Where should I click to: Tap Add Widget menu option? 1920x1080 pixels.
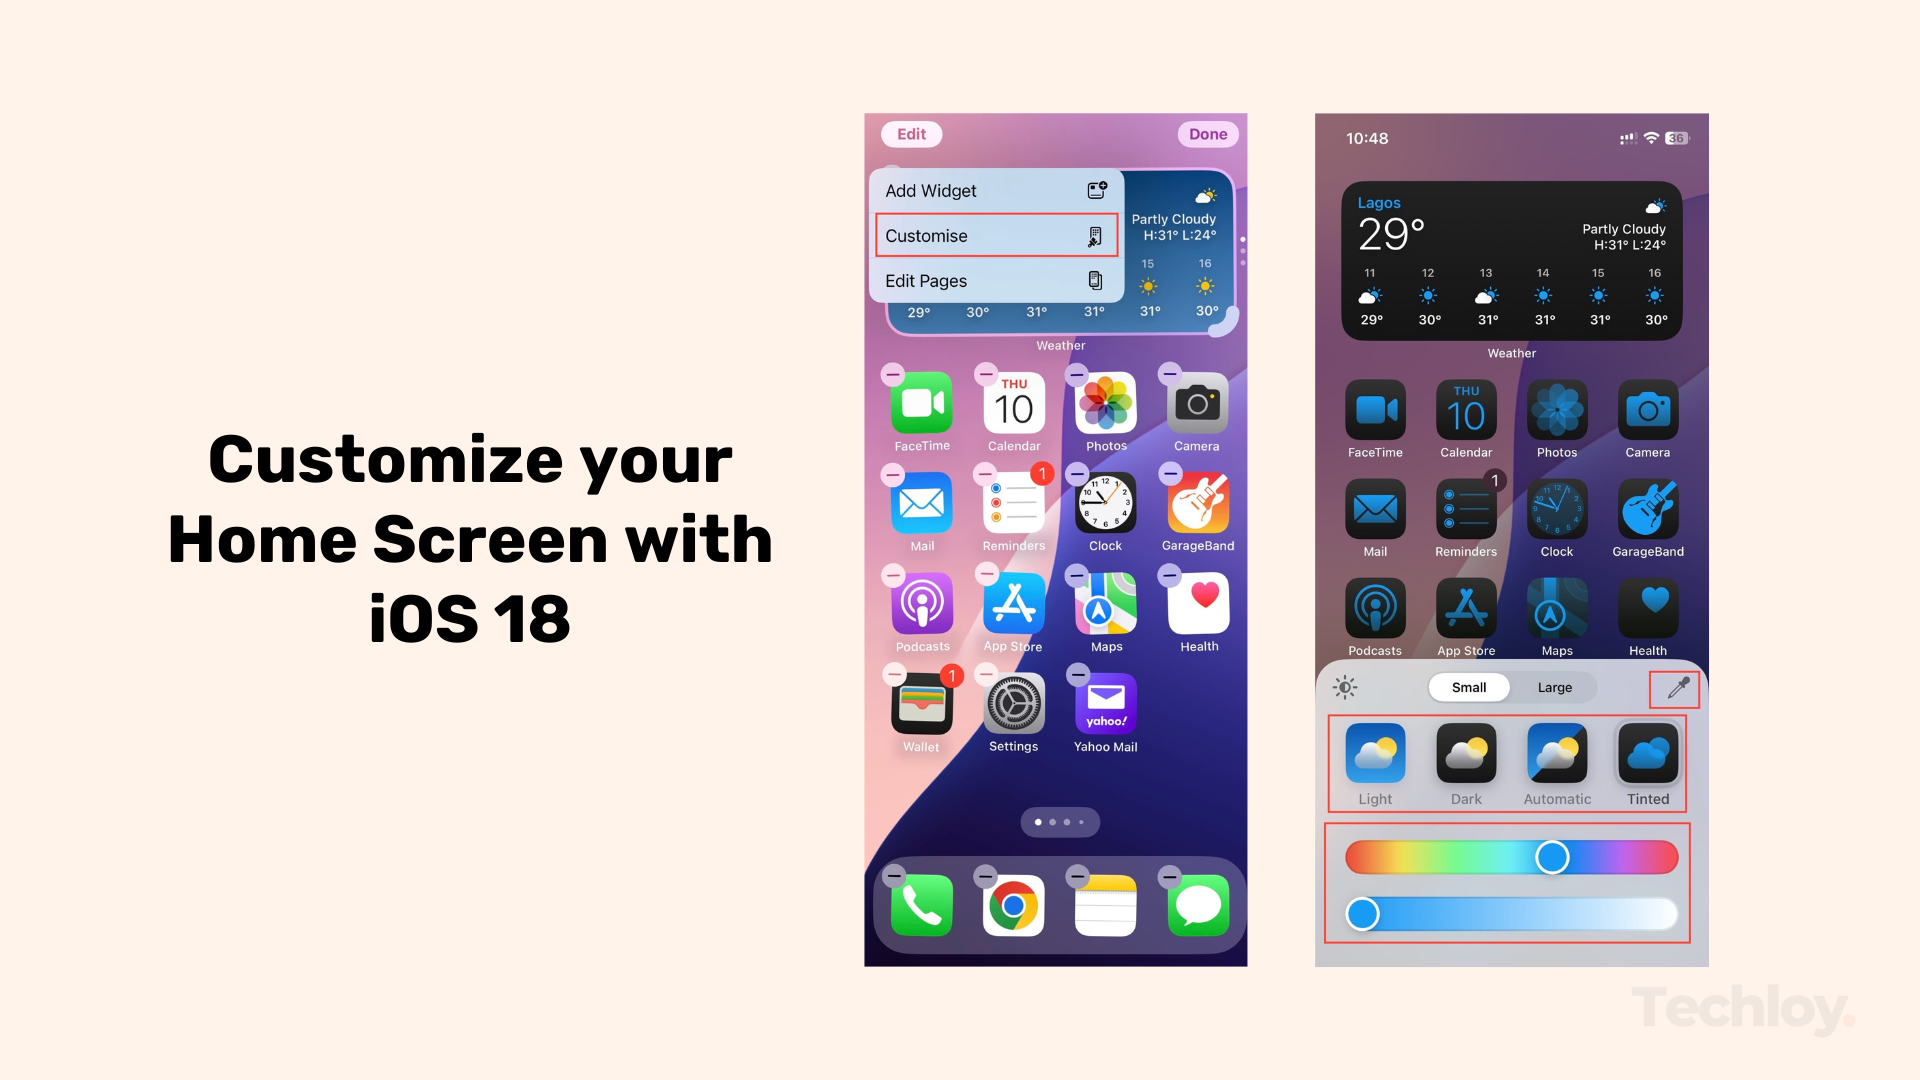(x=994, y=191)
